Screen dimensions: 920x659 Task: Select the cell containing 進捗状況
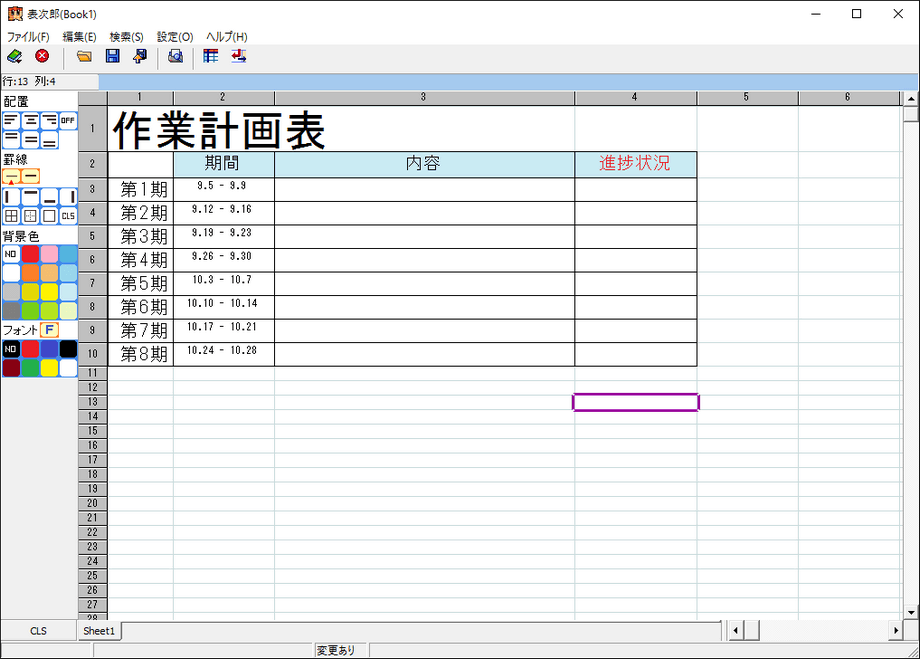point(635,163)
